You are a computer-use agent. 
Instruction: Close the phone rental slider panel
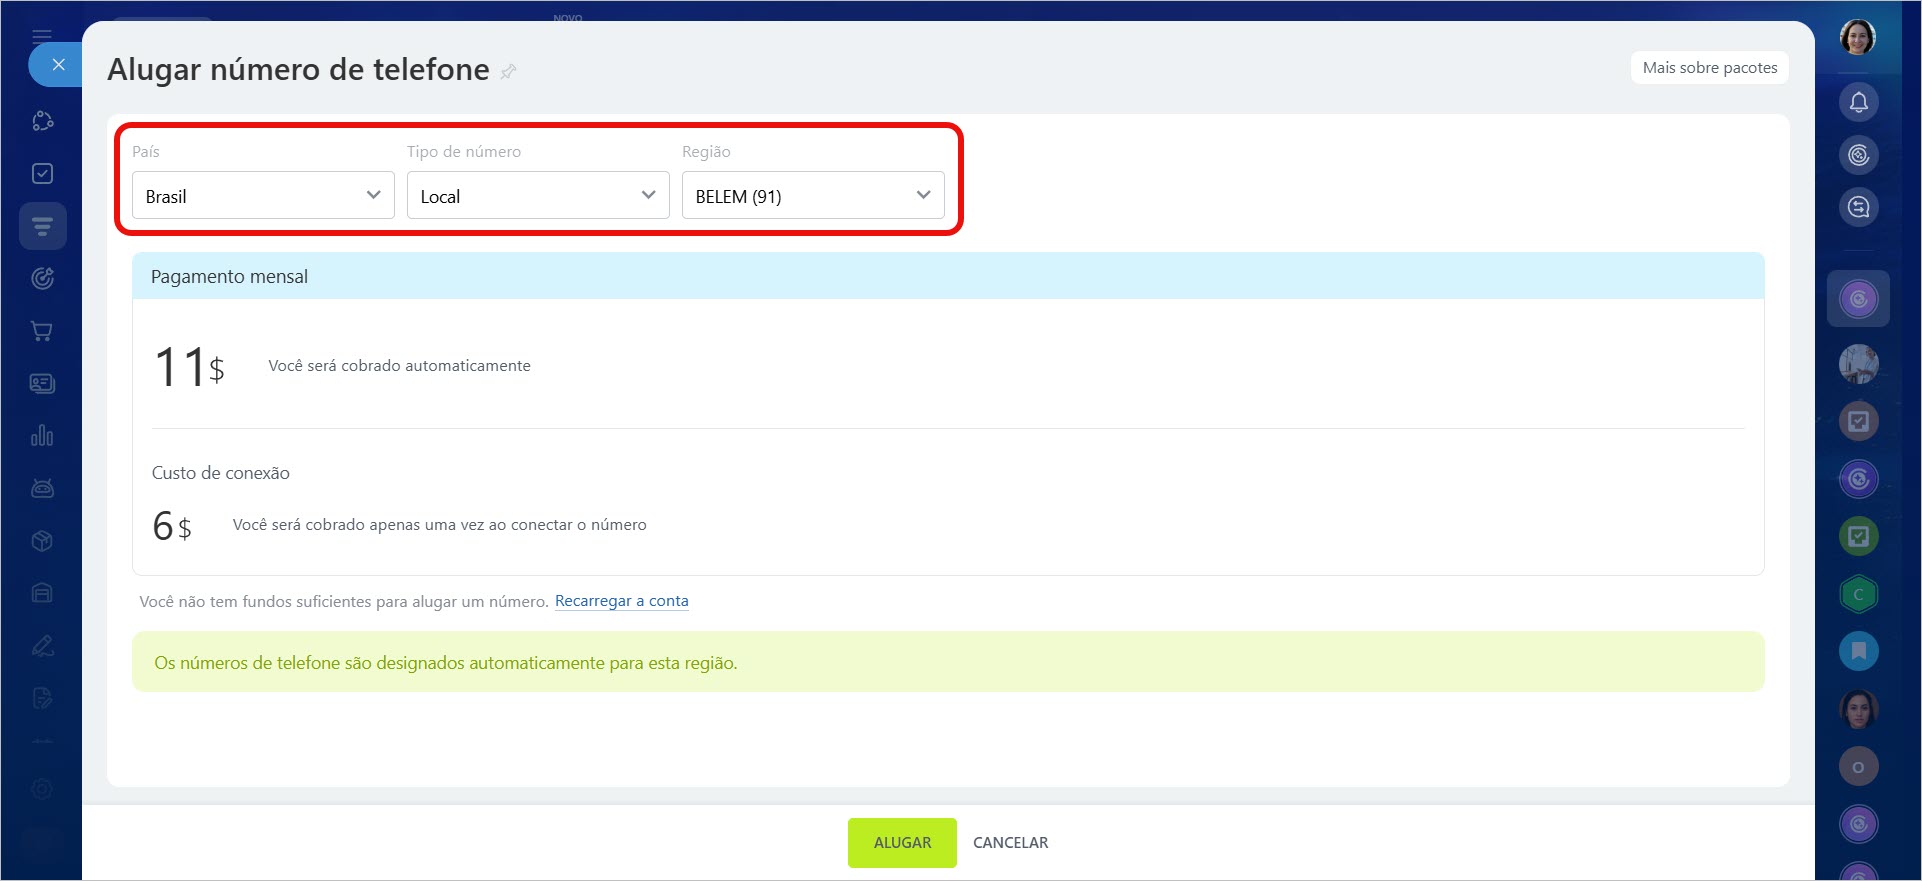(58, 65)
